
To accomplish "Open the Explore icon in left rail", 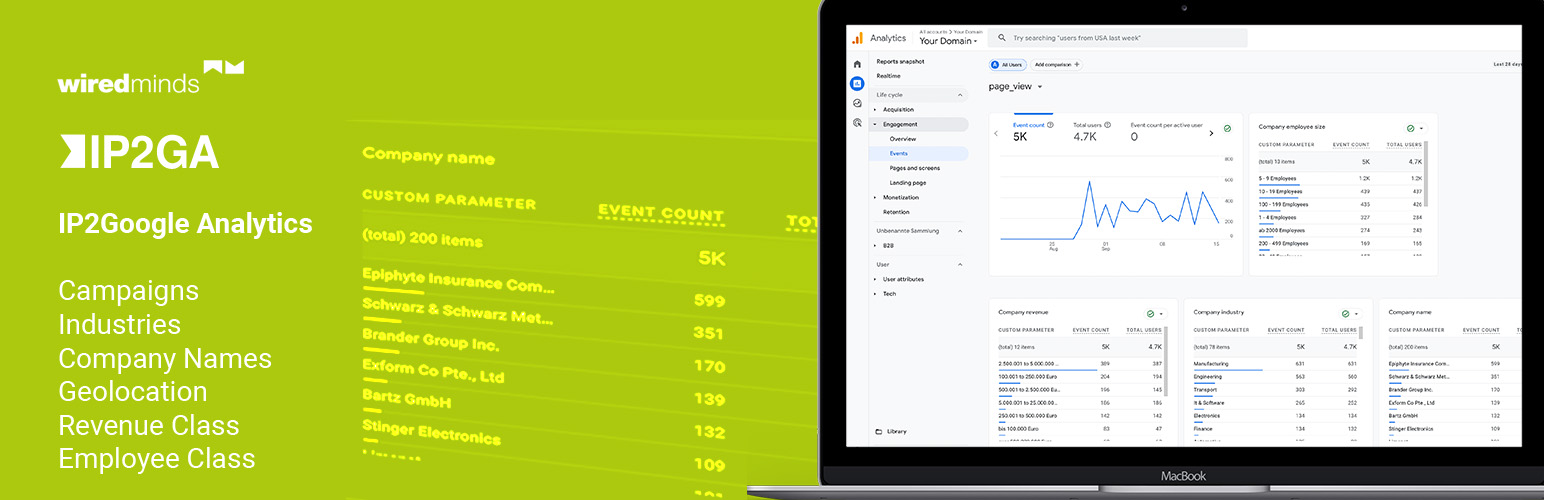I will (x=857, y=103).
